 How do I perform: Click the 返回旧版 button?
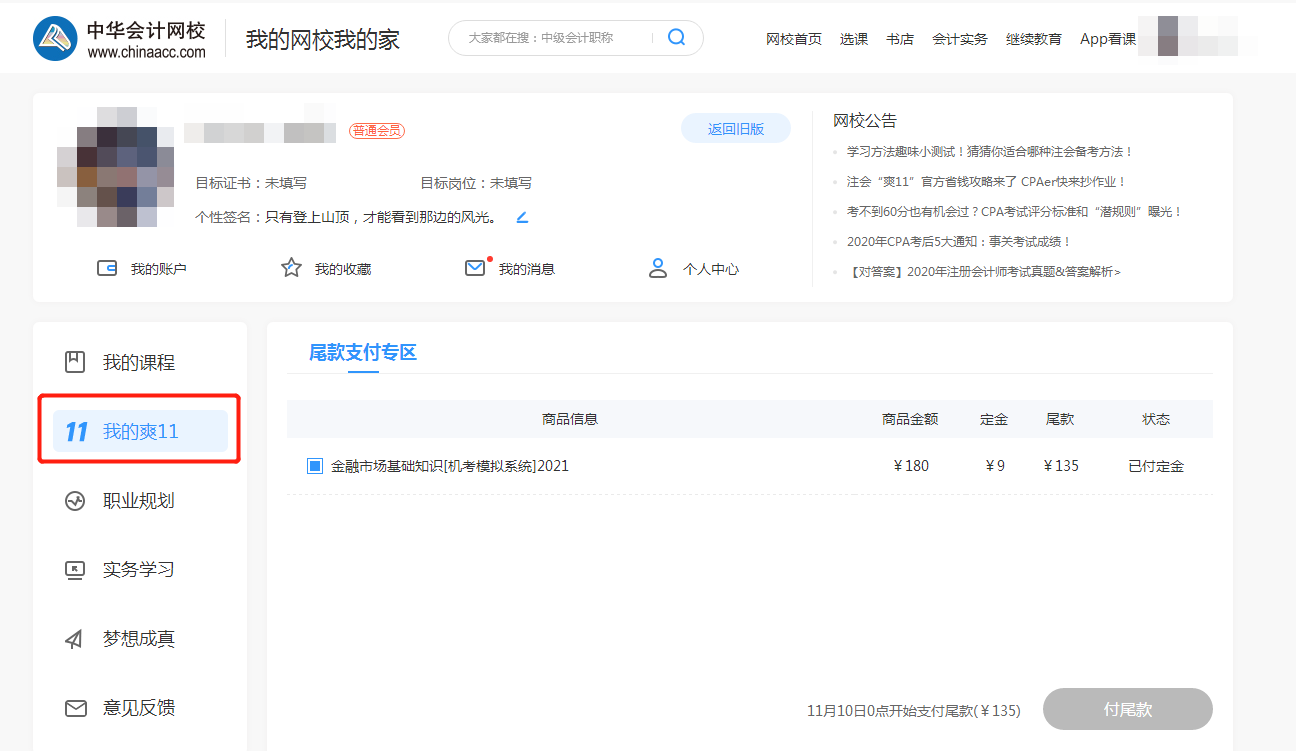[736, 128]
